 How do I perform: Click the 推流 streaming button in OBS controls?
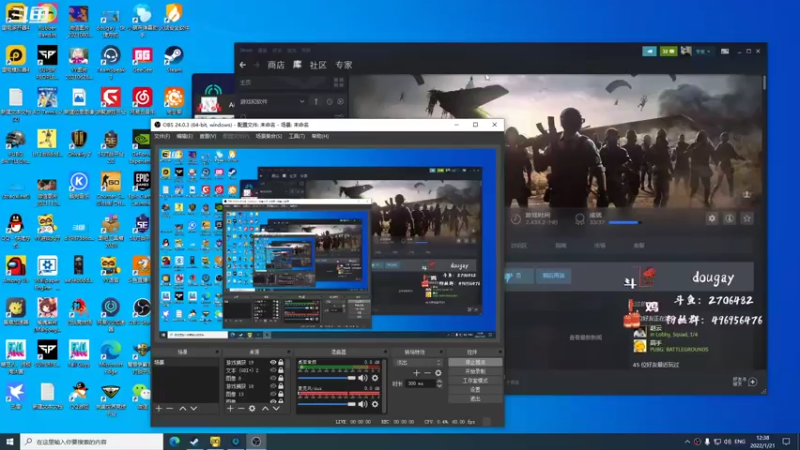475,362
